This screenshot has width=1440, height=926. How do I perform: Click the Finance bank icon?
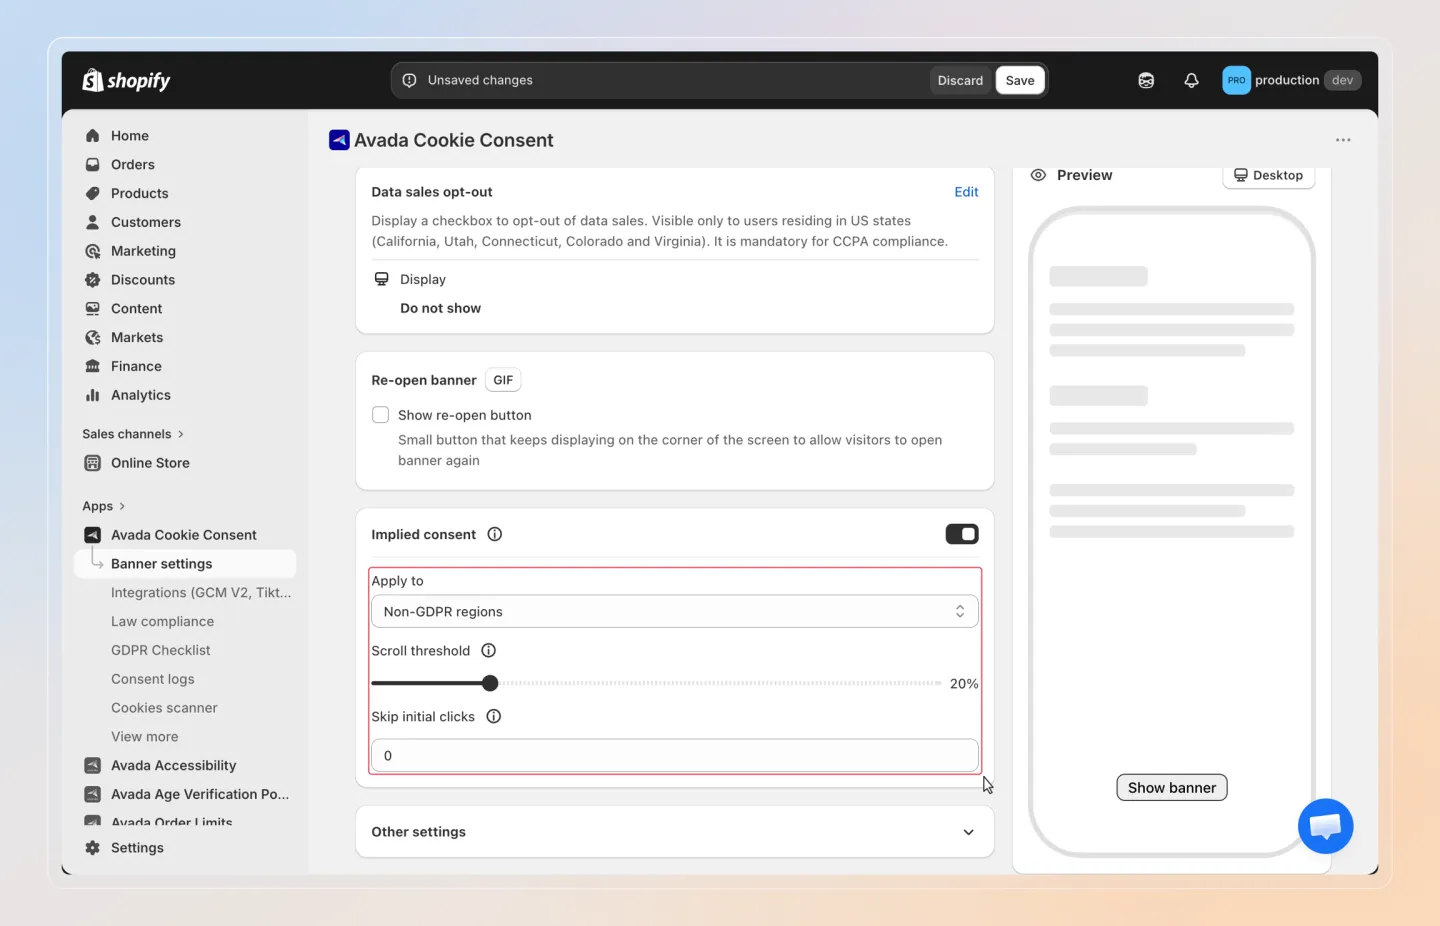[x=93, y=366]
